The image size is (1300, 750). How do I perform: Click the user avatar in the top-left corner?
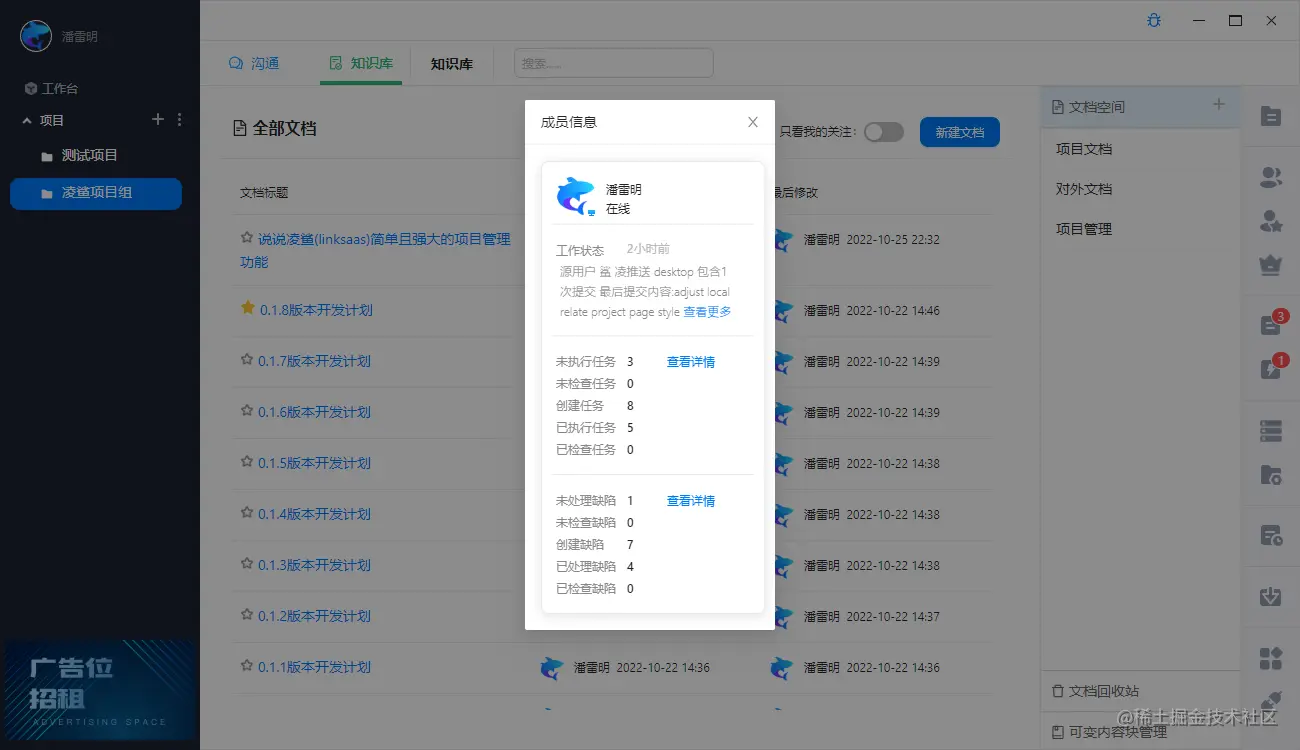[36, 36]
